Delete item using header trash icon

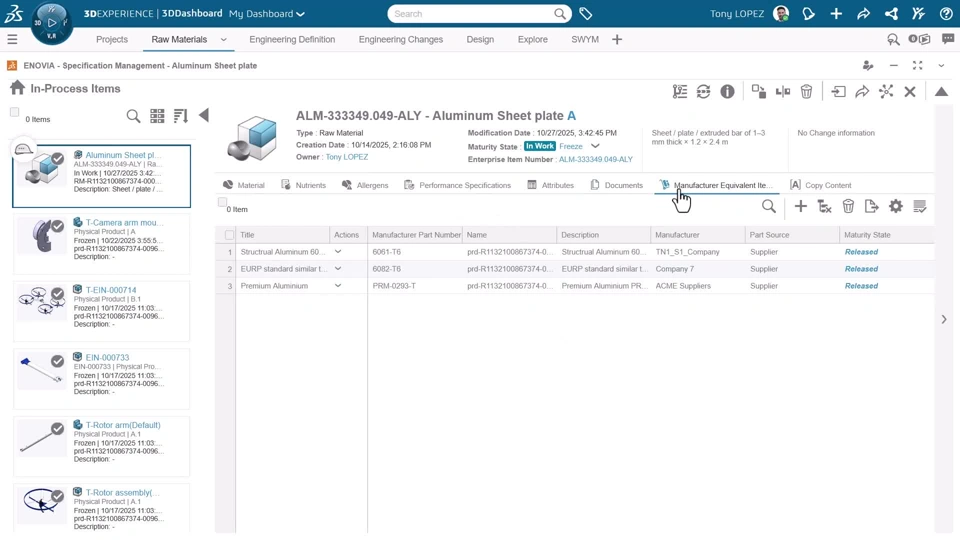click(x=806, y=92)
